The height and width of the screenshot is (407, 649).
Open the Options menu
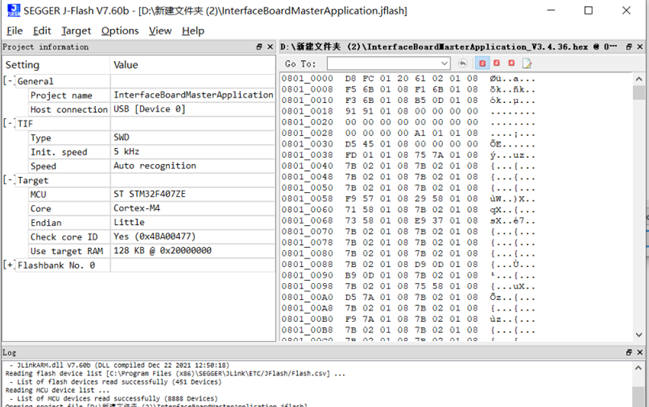(120, 31)
